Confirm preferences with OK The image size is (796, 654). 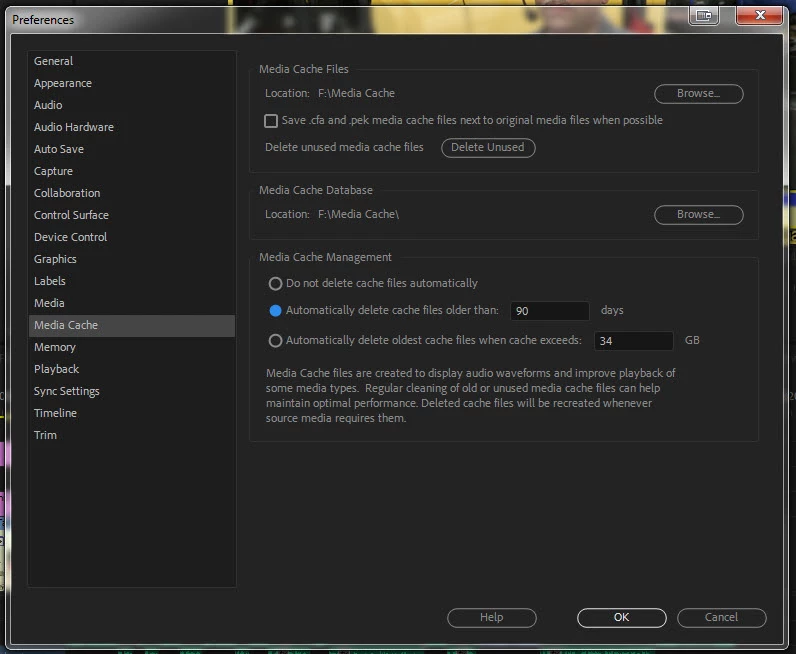(x=621, y=618)
